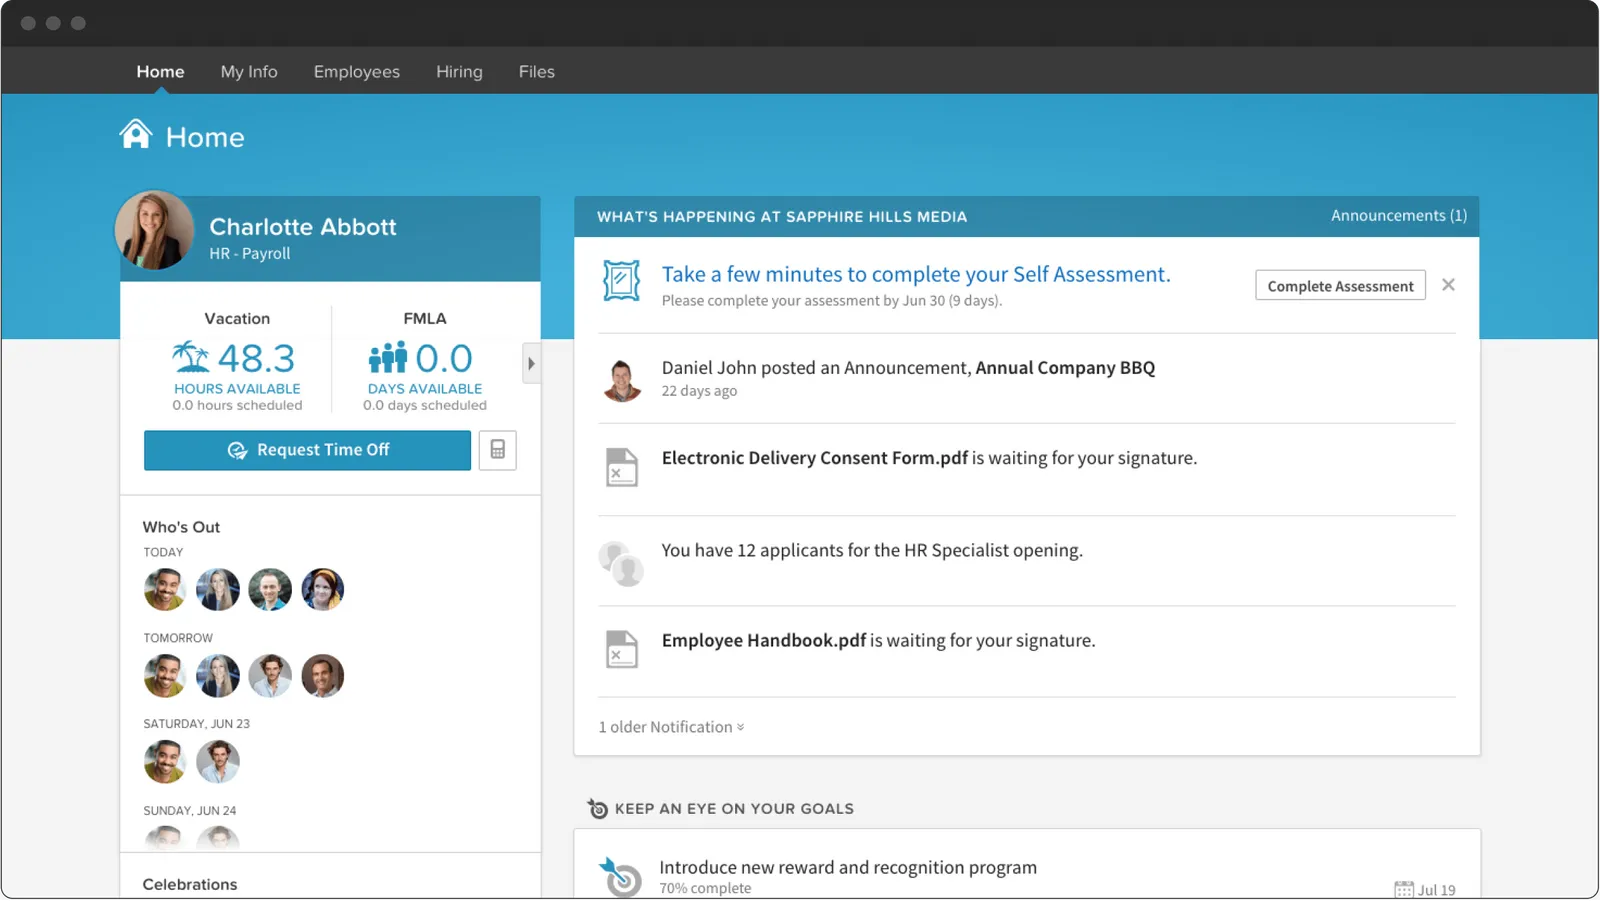1600x901 pixels.
Task: Open the Announcements (1) header
Action: 1398,215
